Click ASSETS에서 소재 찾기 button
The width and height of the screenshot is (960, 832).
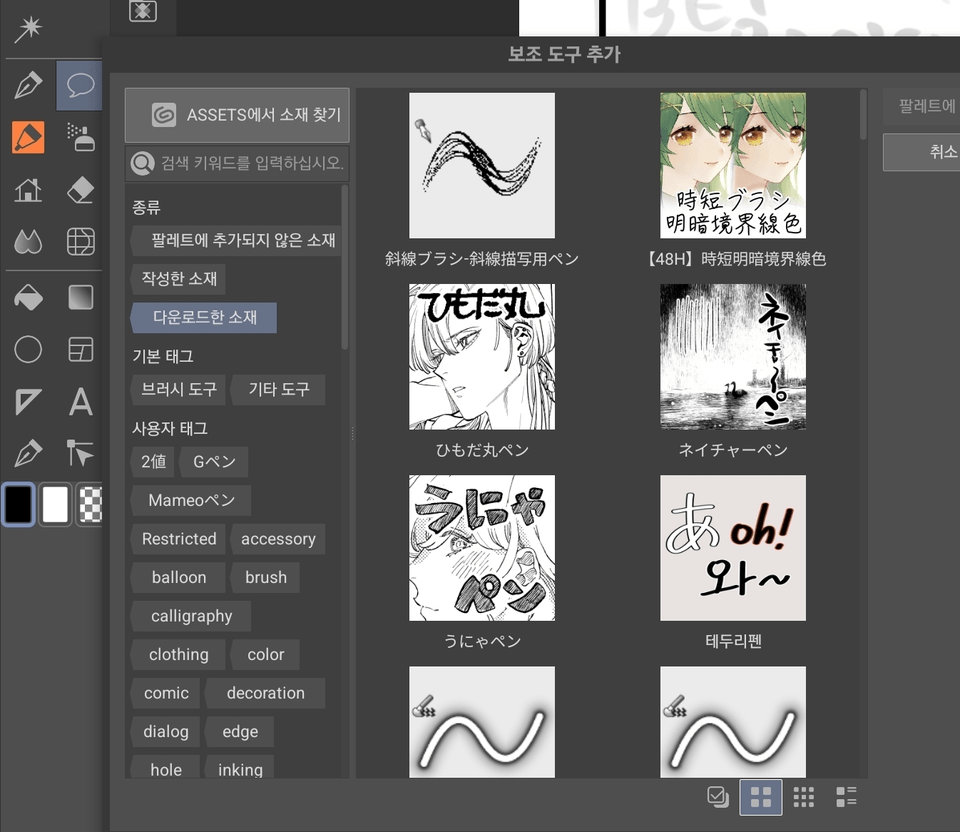click(237, 115)
